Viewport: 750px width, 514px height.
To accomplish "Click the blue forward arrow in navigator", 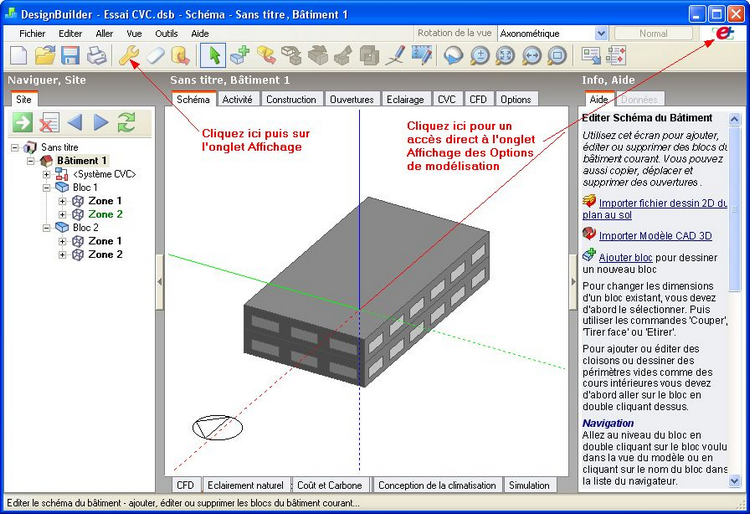I will pyautogui.click(x=100, y=122).
